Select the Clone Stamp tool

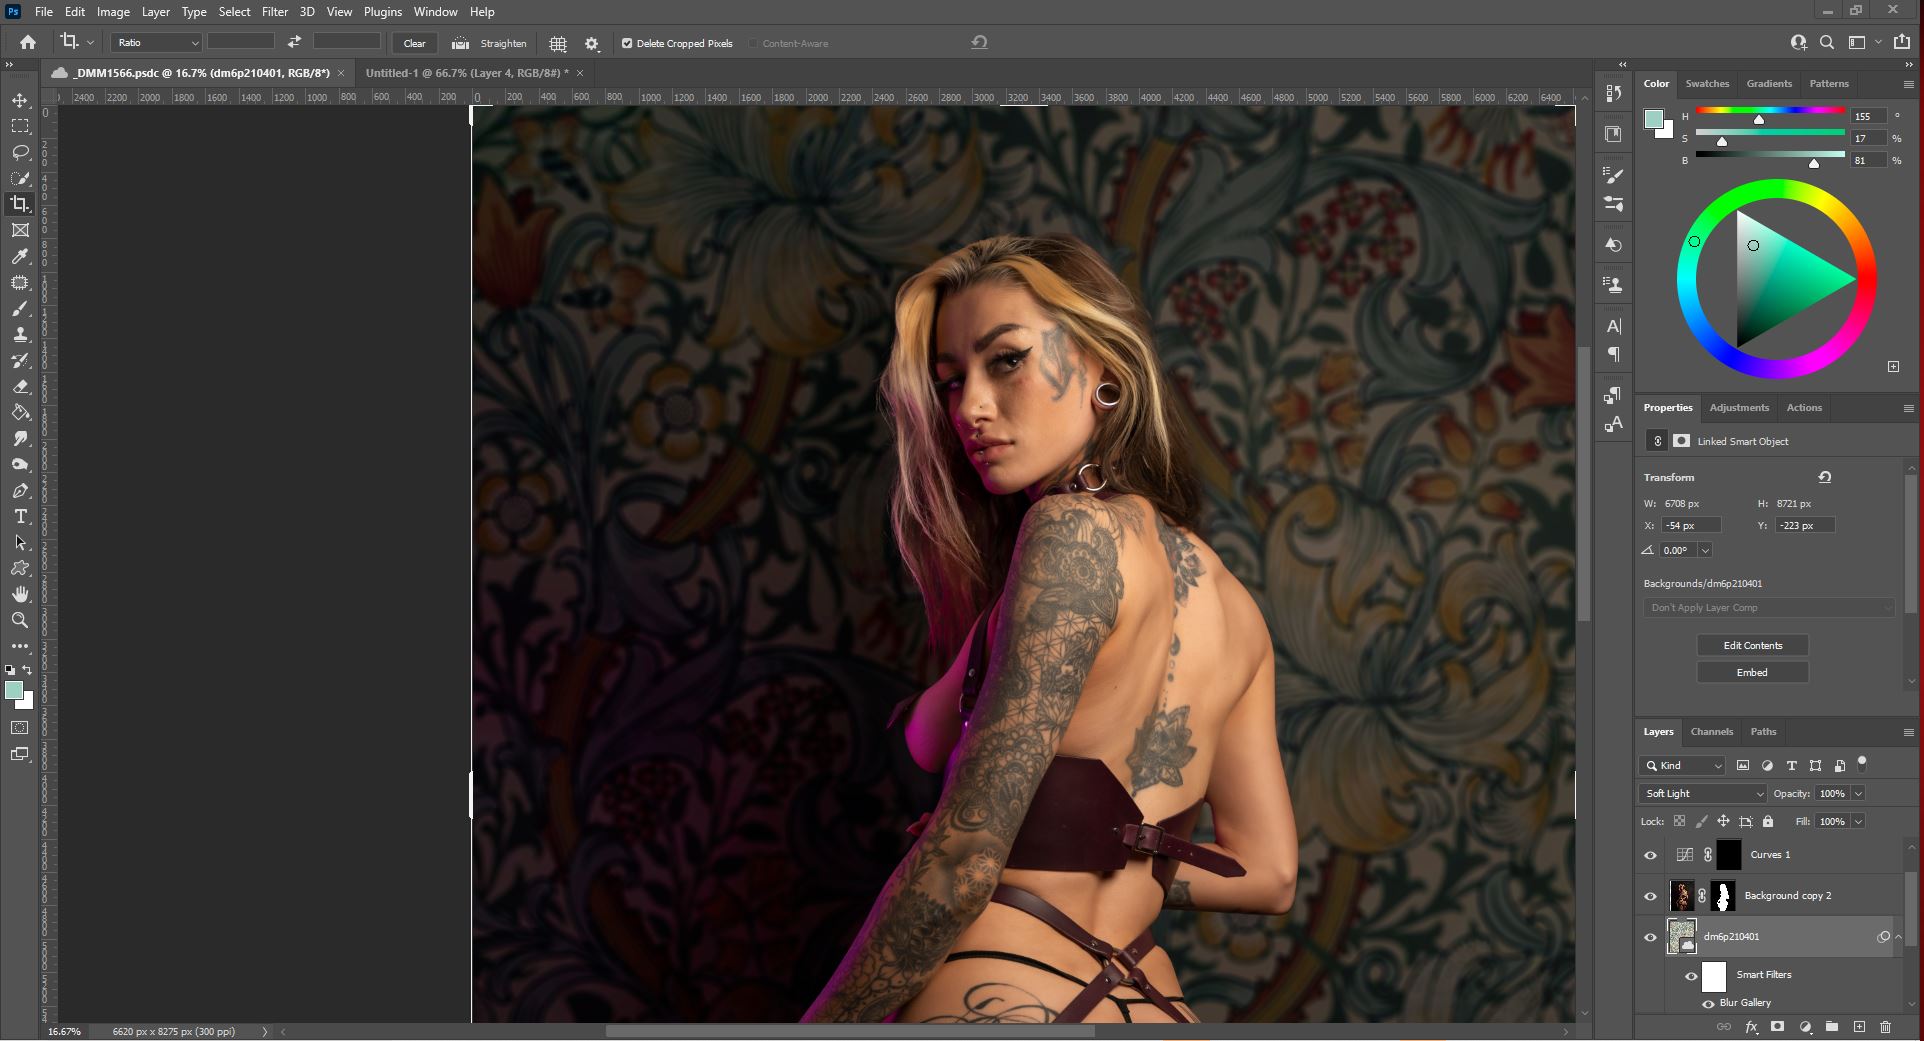coord(20,335)
